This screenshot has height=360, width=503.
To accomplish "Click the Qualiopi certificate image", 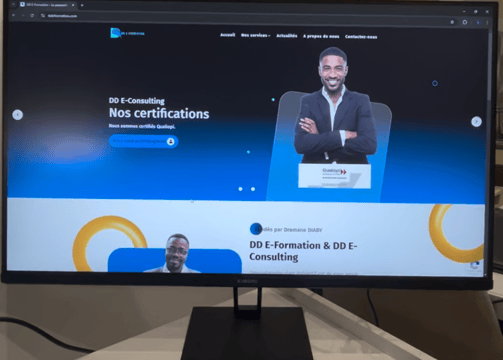I will tap(334, 176).
